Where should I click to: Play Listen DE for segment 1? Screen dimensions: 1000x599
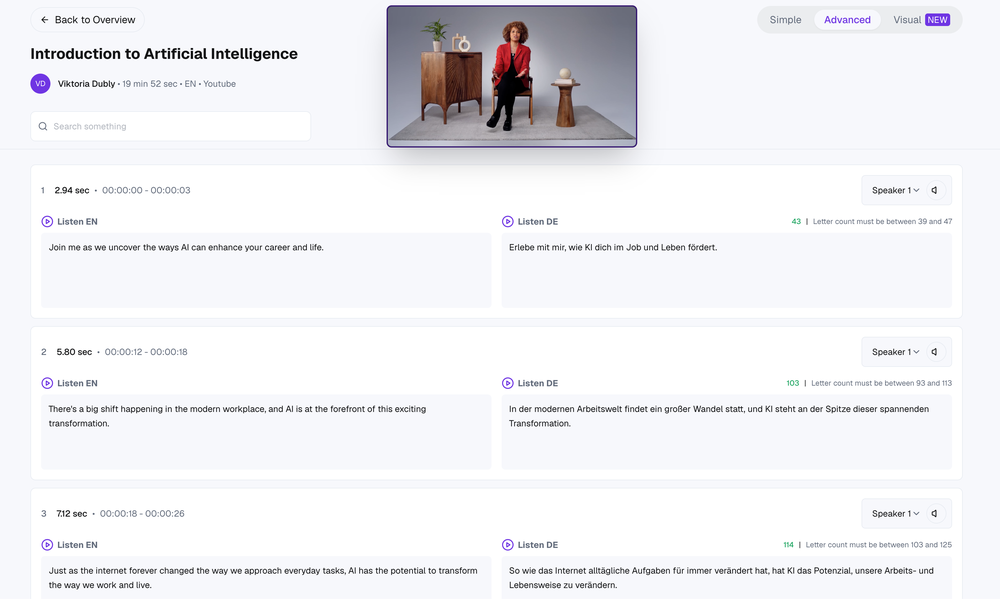(x=530, y=221)
